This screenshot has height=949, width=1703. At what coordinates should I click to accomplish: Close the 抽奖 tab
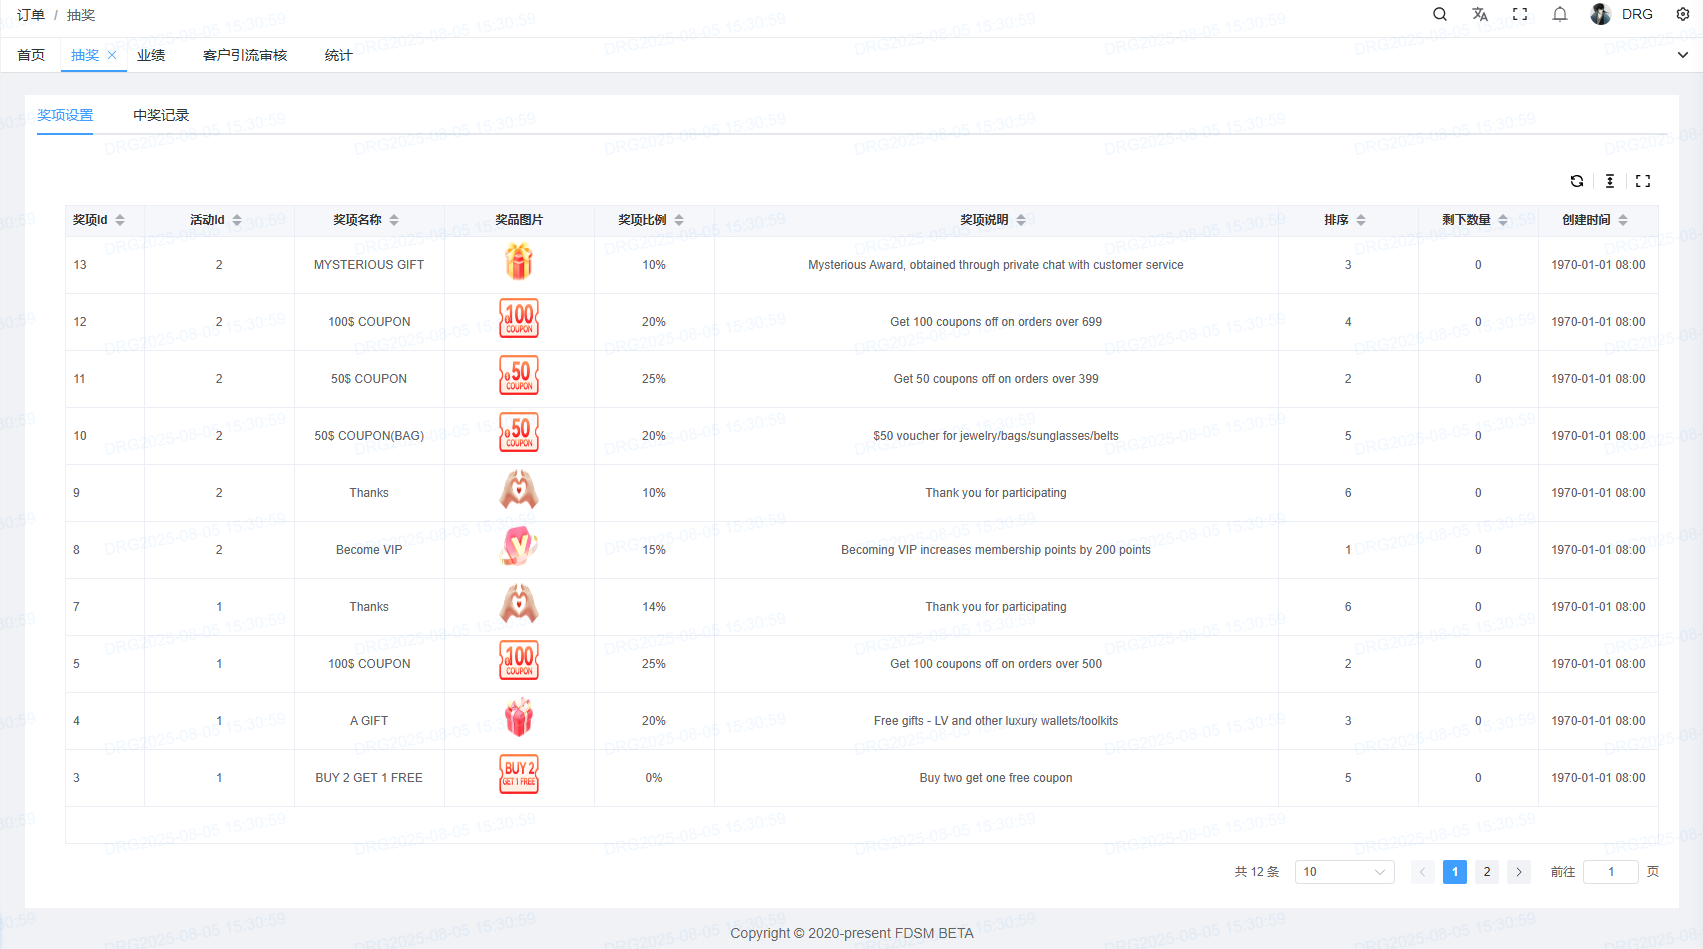(112, 55)
